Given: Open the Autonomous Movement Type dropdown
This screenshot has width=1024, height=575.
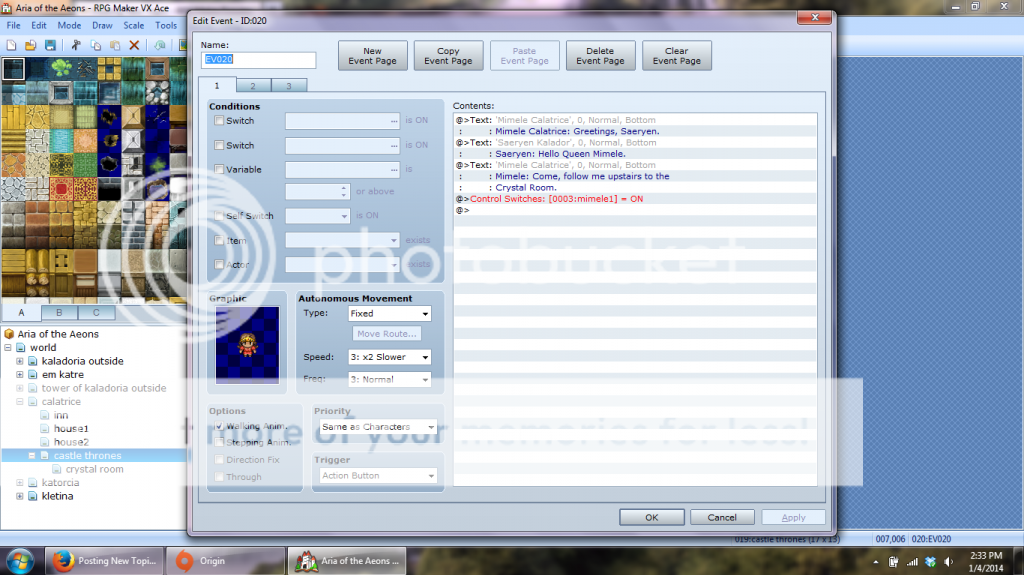Looking at the screenshot, I should tap(390, 314).
